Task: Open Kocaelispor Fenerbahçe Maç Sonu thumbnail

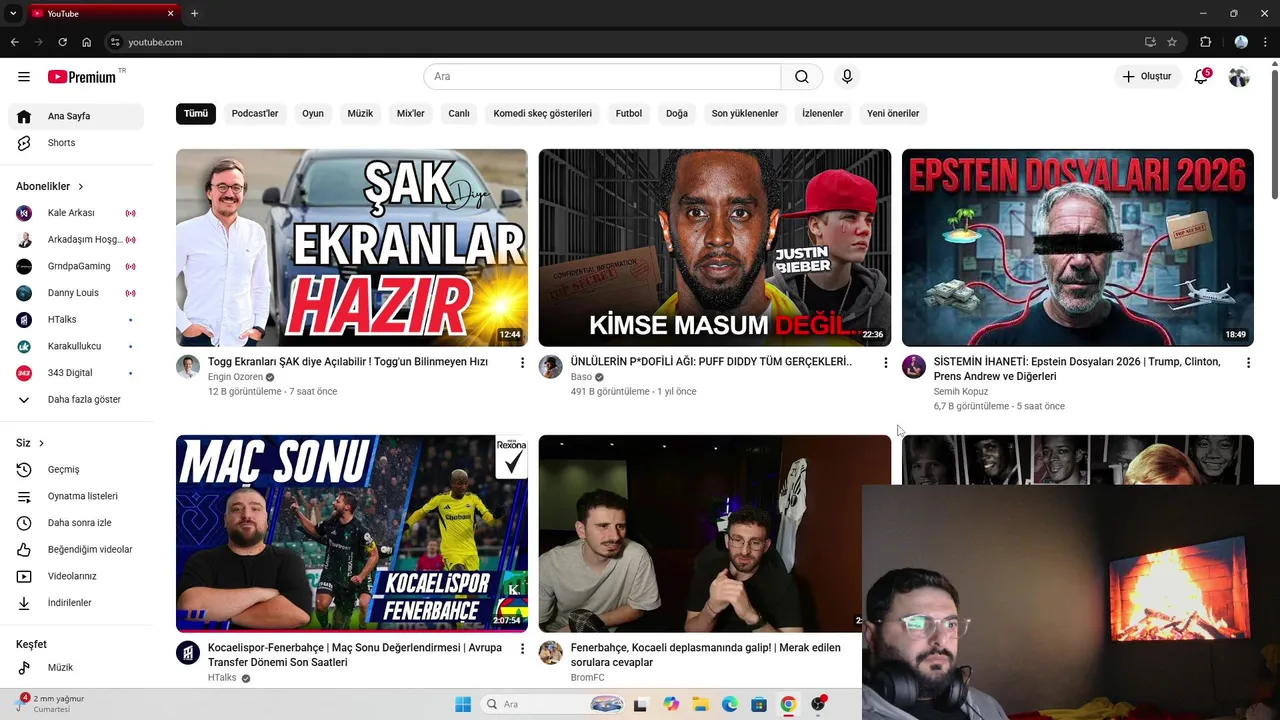Action: tap(352, 534)
